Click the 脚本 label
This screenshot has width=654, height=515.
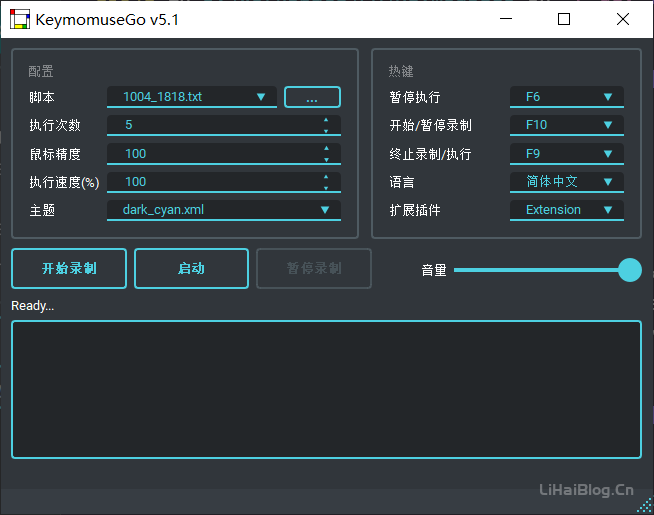pyautogui.click(x=42, y=97)
